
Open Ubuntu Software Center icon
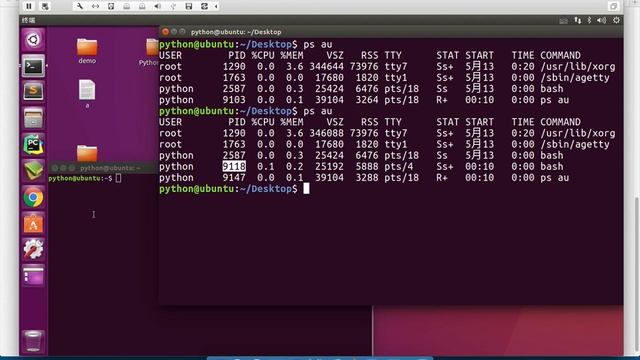[33, 223]
